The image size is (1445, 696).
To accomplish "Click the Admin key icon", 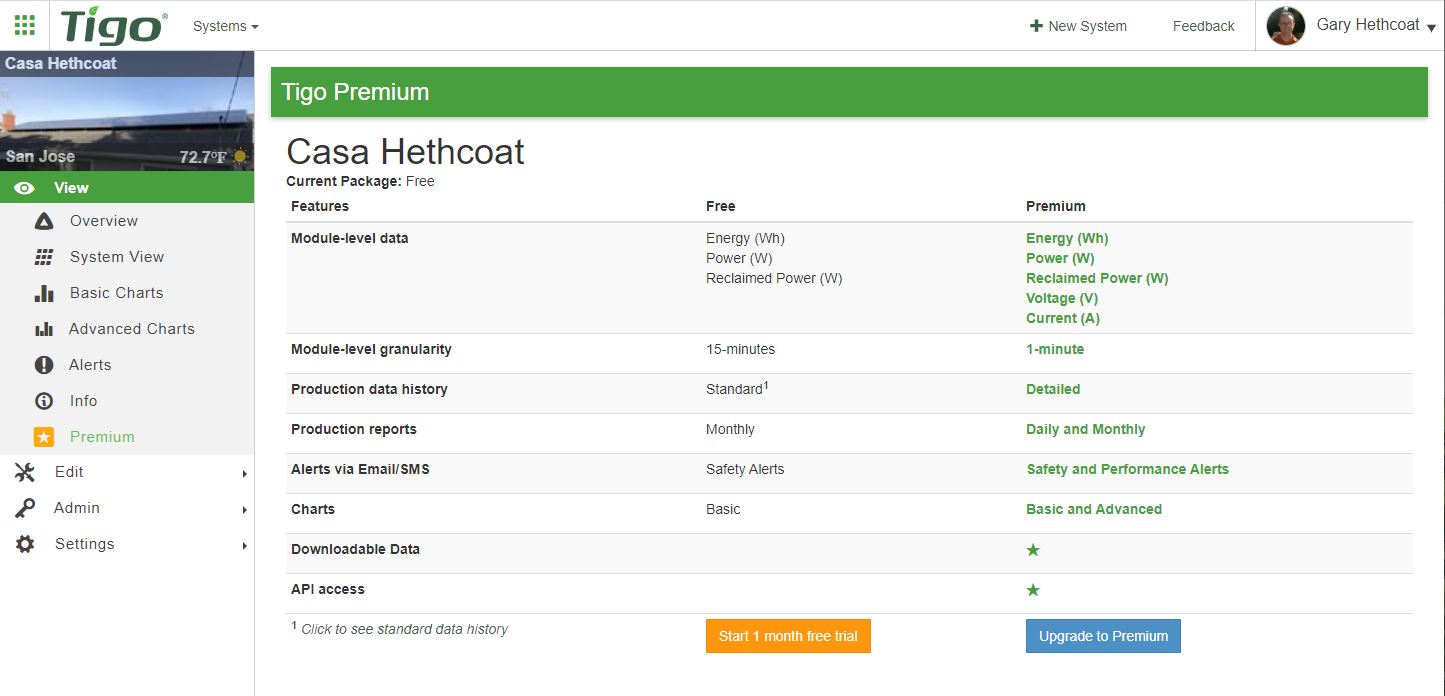I will tap(25, 508).
